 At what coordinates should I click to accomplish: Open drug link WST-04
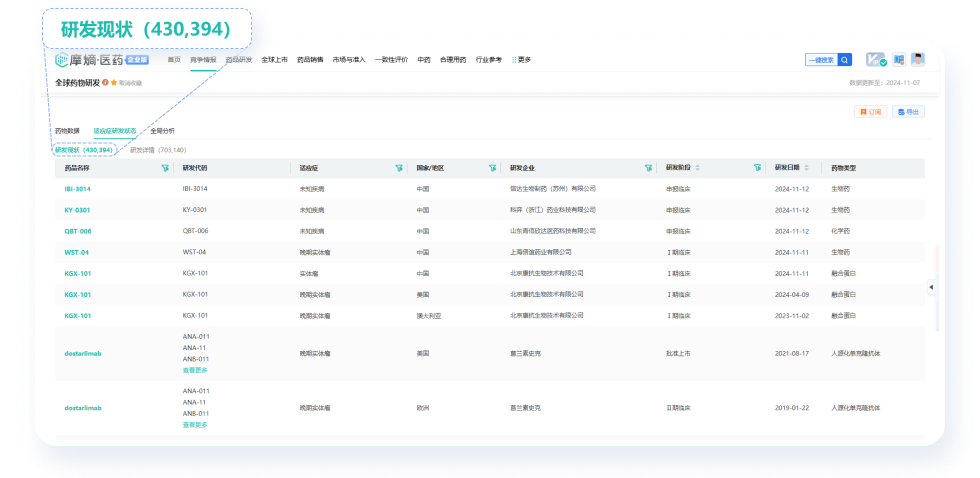click(x=76, y=252)
